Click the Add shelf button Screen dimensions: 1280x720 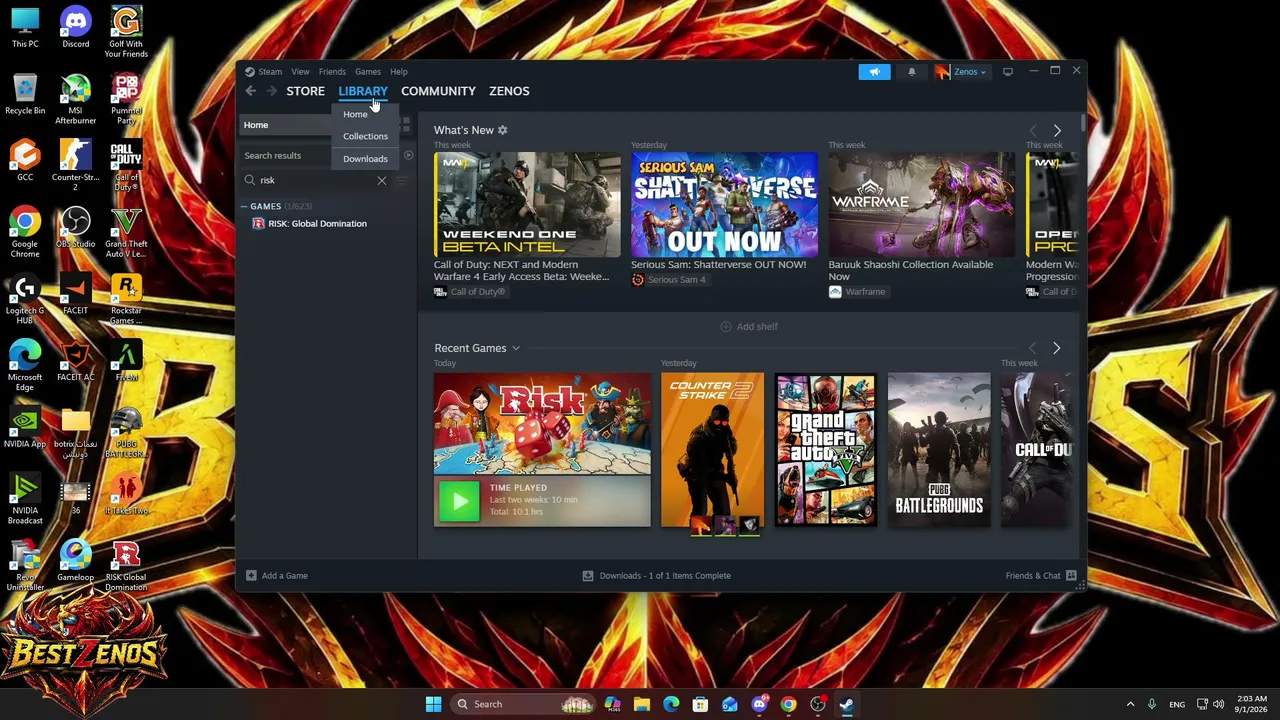[x=749, y=327]
